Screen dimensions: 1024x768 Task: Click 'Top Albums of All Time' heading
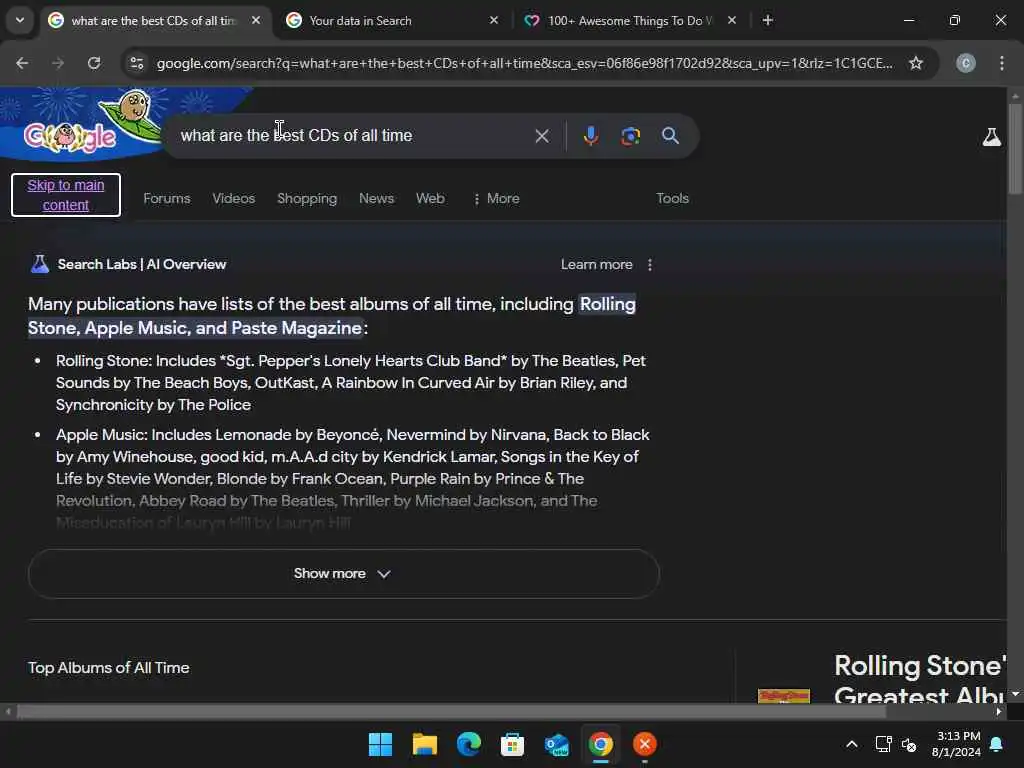pos(108,668)
